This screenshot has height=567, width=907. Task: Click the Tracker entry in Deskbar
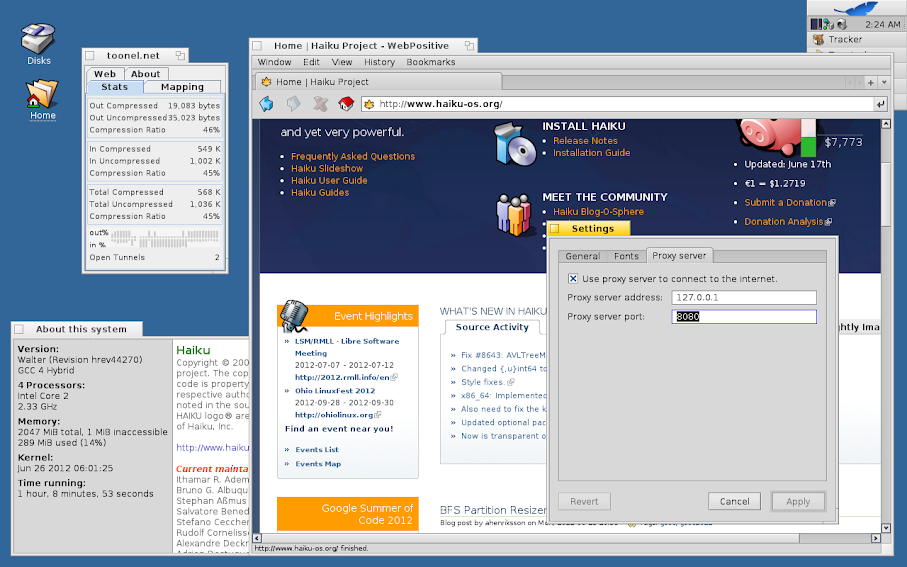click(x=857, y=39)
